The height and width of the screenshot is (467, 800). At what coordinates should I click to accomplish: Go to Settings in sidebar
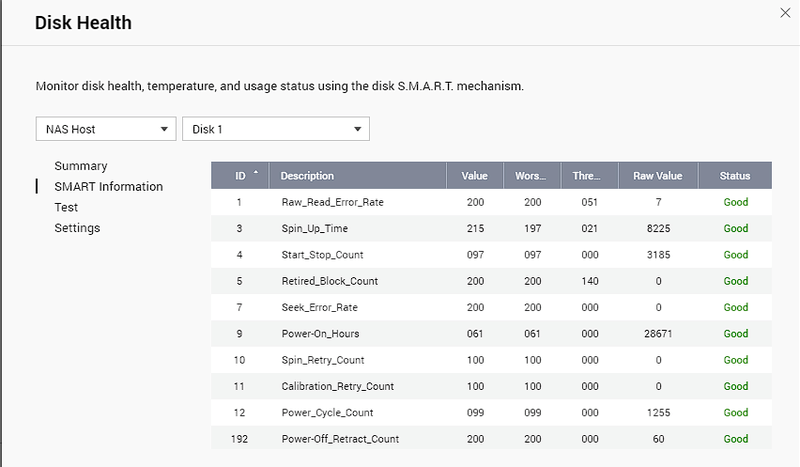coord(77,228)
